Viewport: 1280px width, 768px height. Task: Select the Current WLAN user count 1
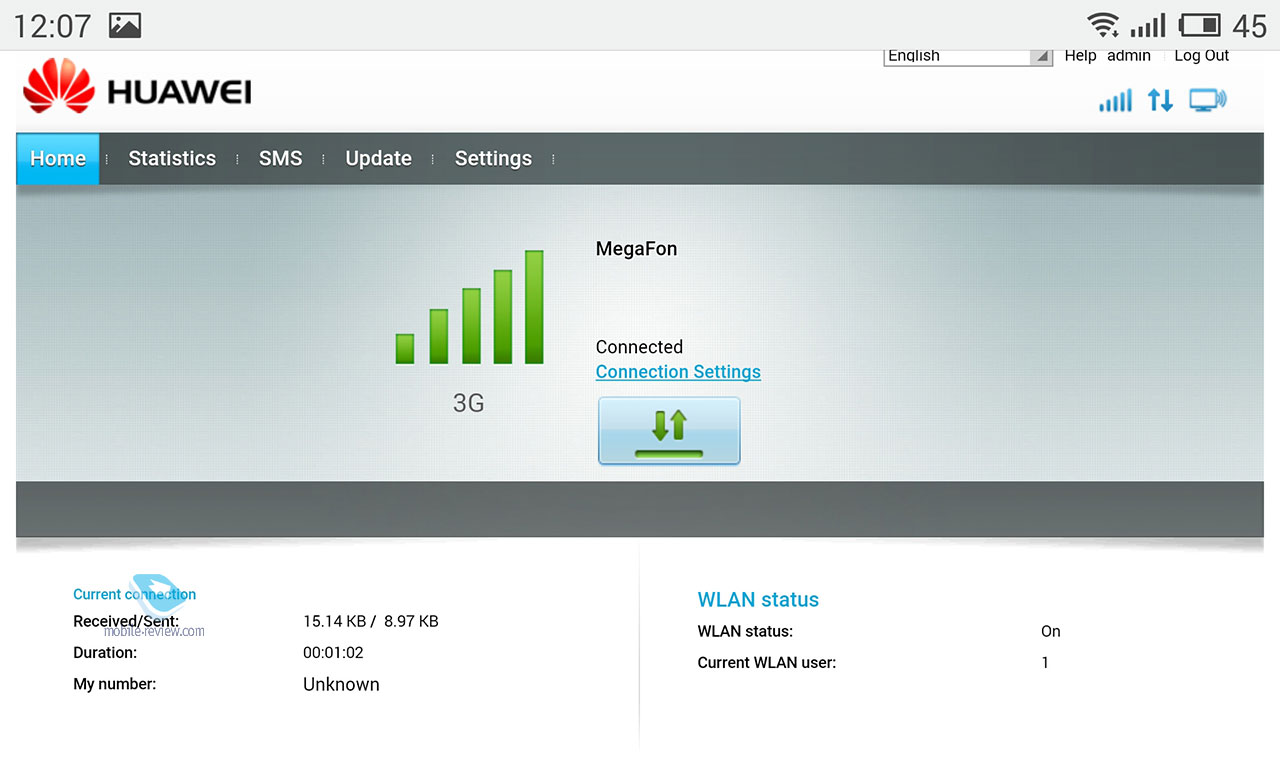[1045, 662]
